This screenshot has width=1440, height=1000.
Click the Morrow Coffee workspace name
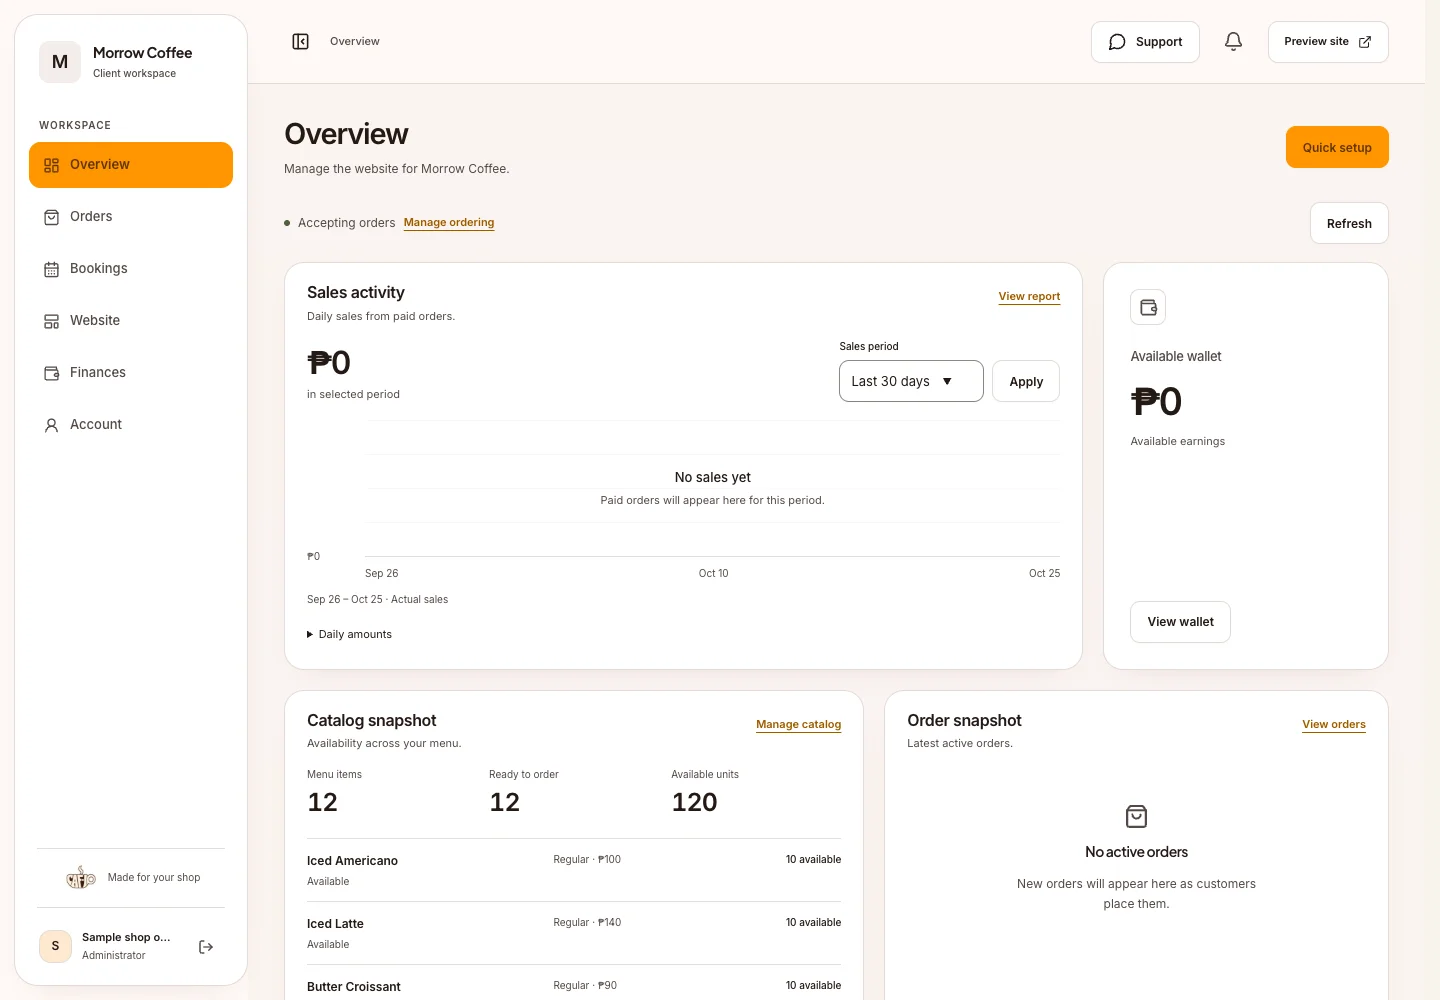tap(143, 53)
